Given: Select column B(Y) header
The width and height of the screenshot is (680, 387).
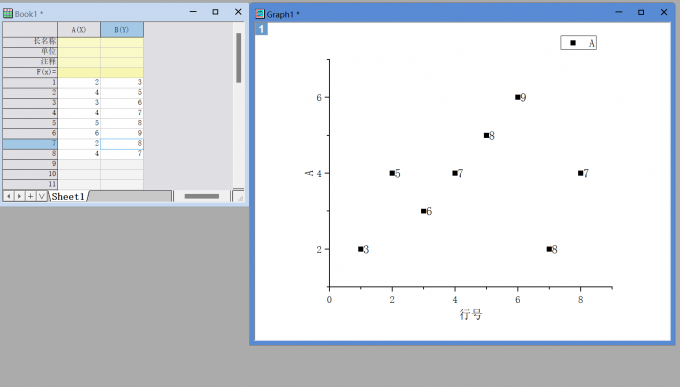Looking at the screenshot, I should click(x=122, y=30).
